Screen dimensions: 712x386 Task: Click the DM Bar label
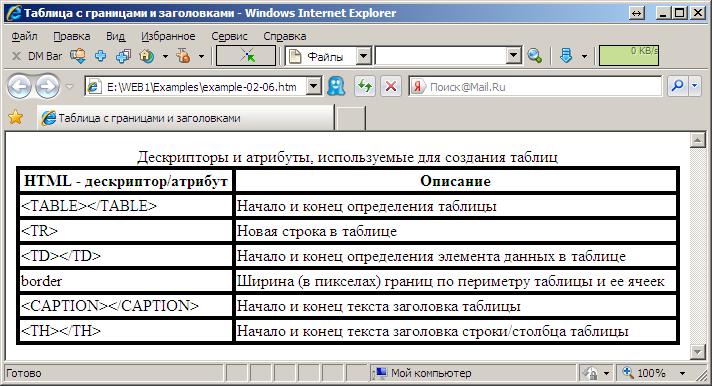(x=45, y=56)
